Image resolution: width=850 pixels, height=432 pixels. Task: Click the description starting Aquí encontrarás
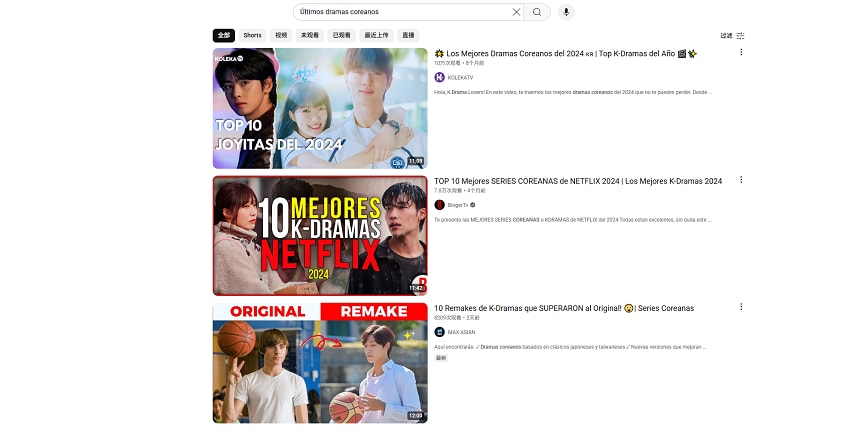tap(570, 347)
